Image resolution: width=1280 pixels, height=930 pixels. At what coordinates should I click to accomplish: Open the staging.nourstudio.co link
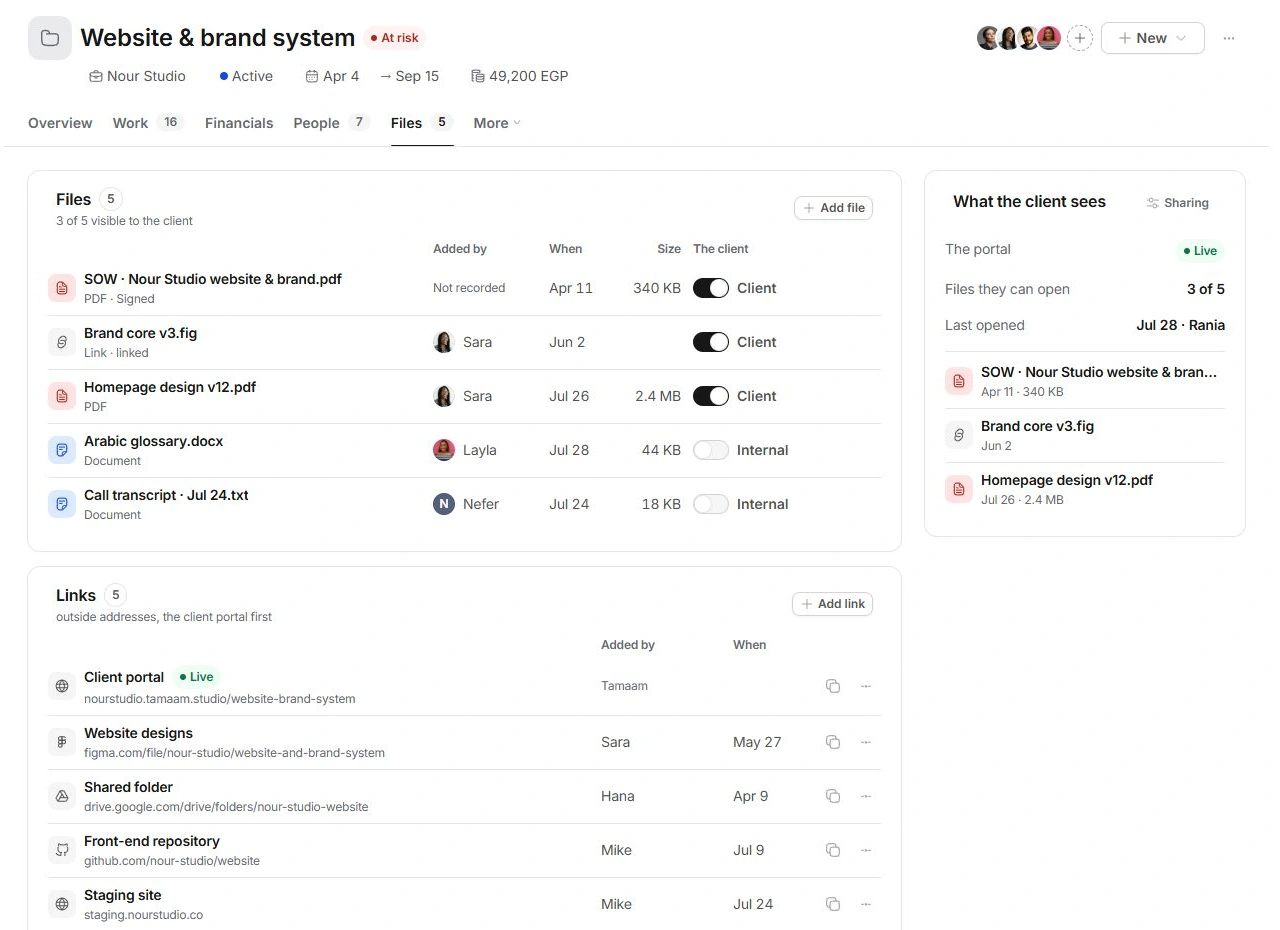143,915
